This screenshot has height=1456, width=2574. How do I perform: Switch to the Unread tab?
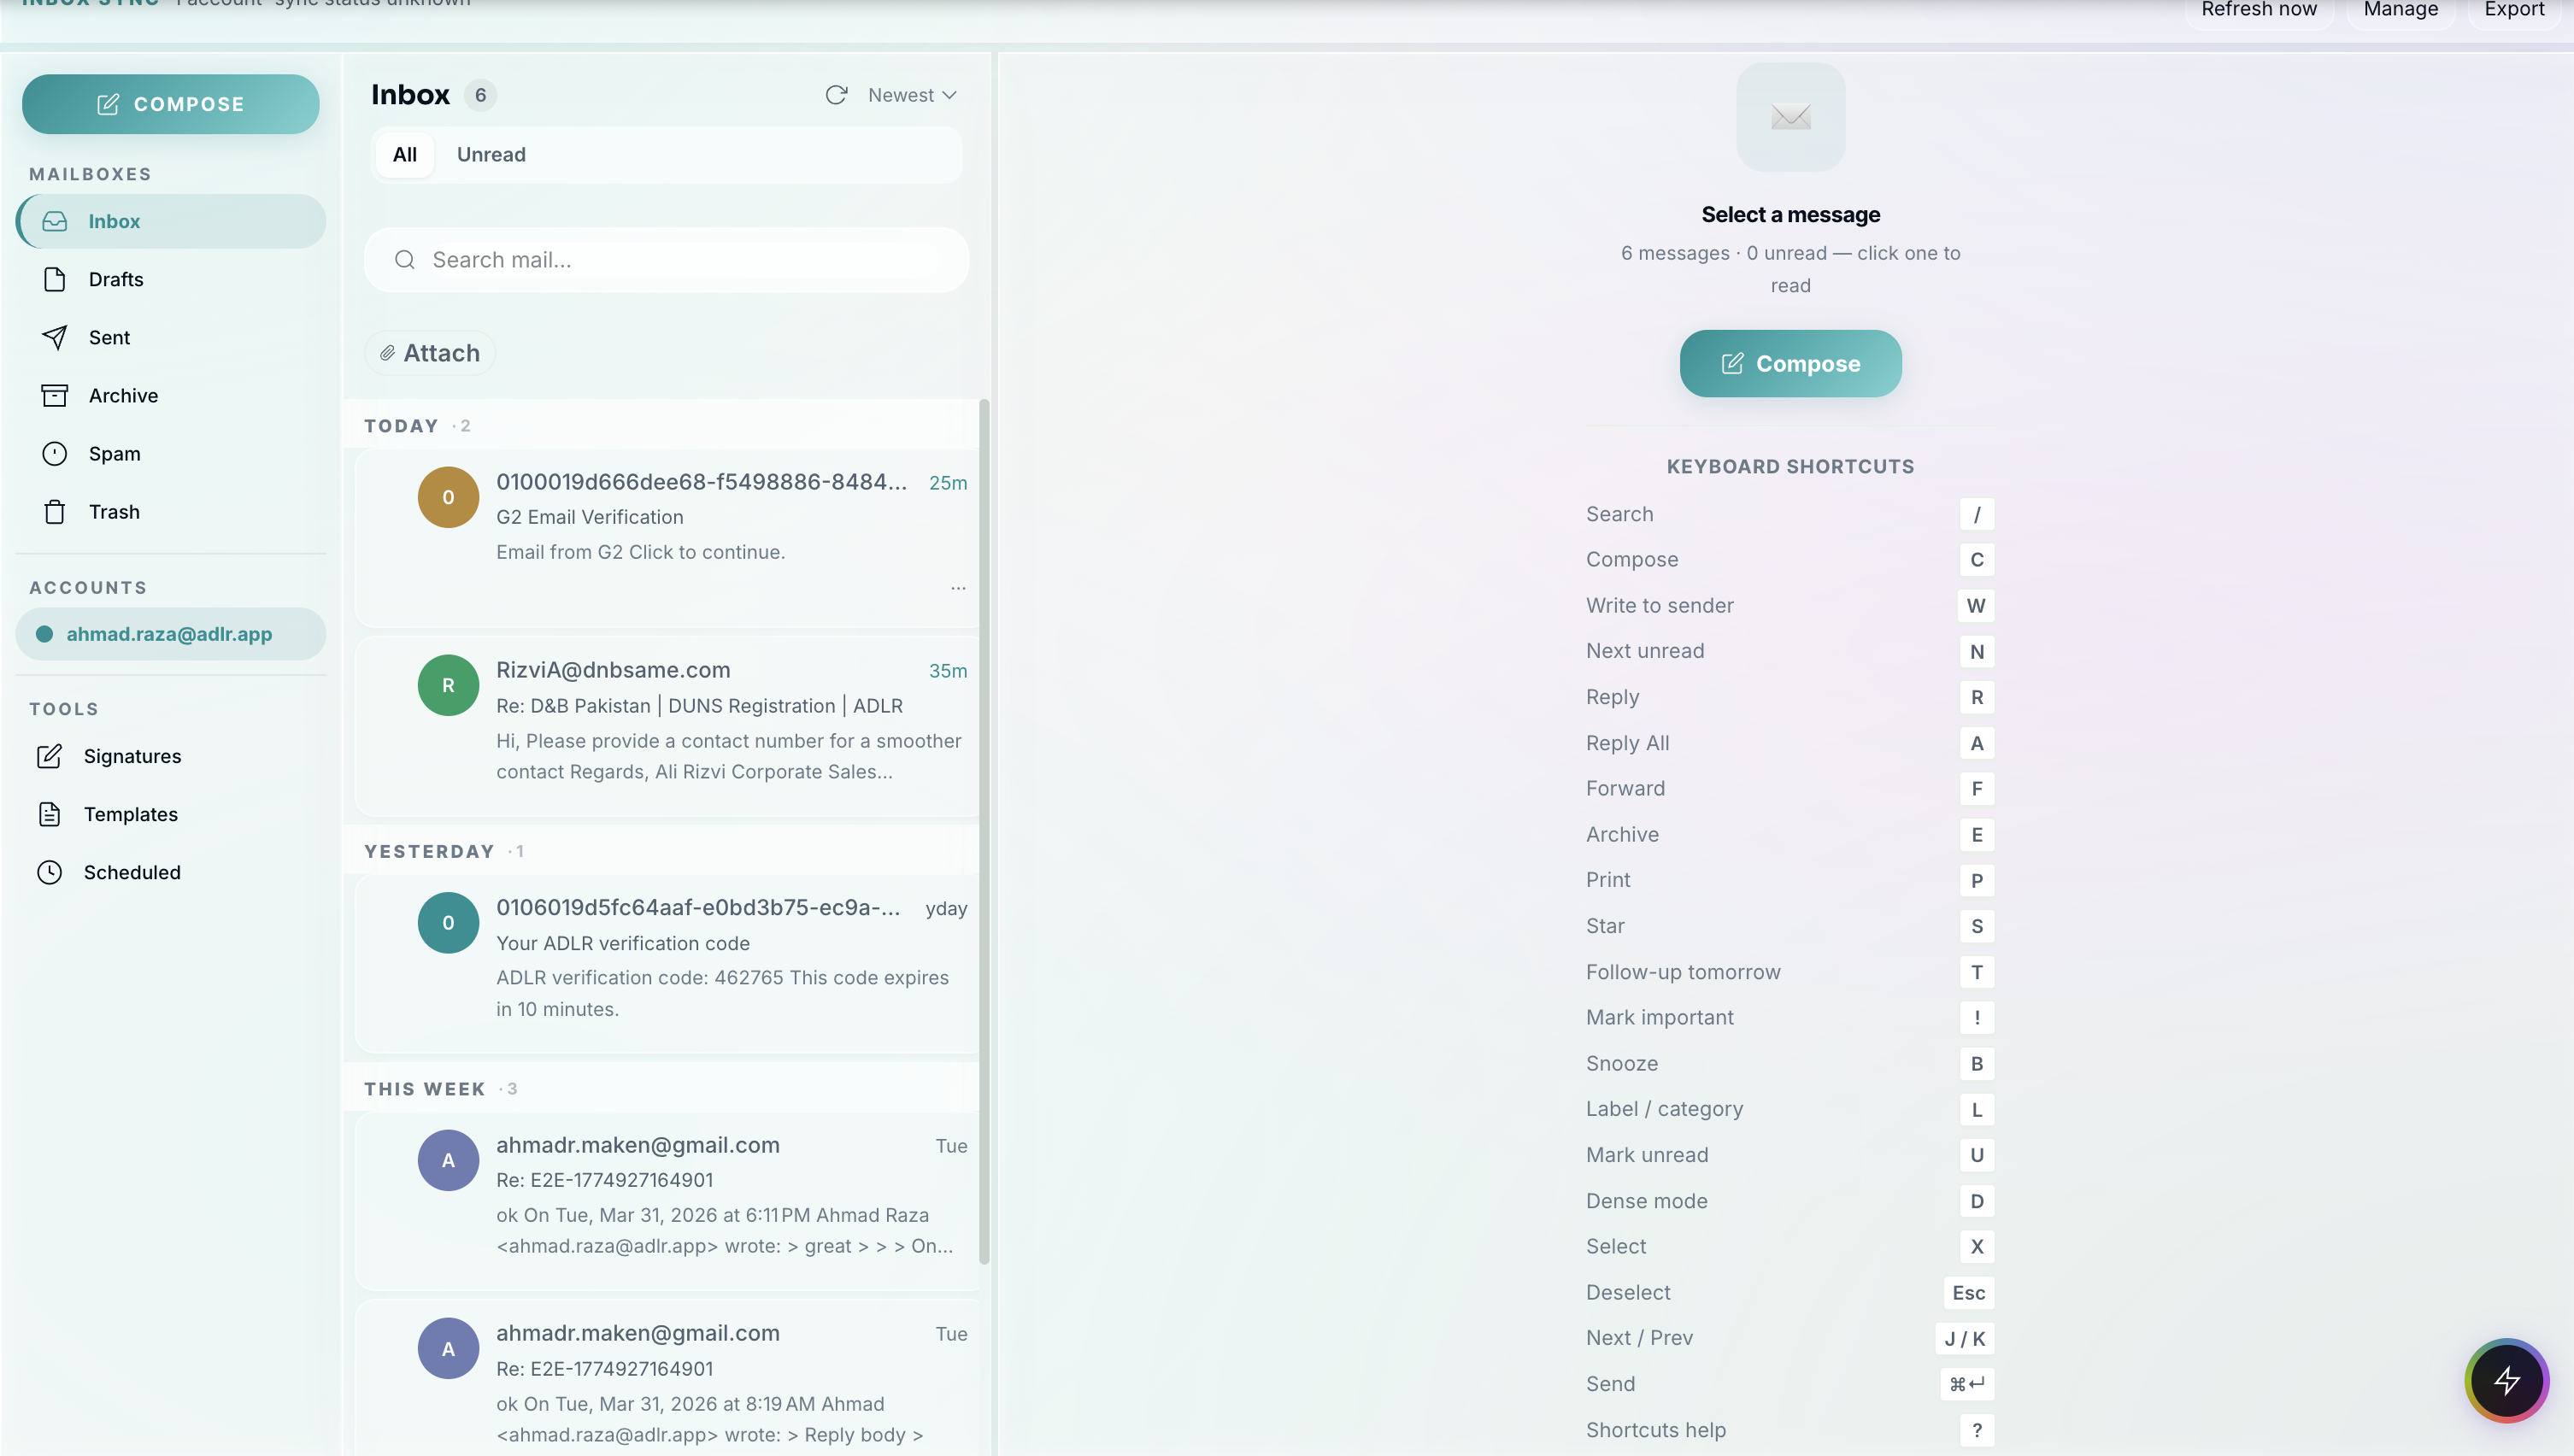(490, 155)
